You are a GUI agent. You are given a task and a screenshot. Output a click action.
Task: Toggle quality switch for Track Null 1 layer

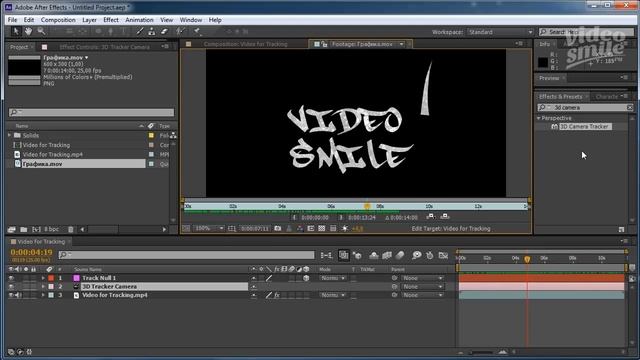269,278
